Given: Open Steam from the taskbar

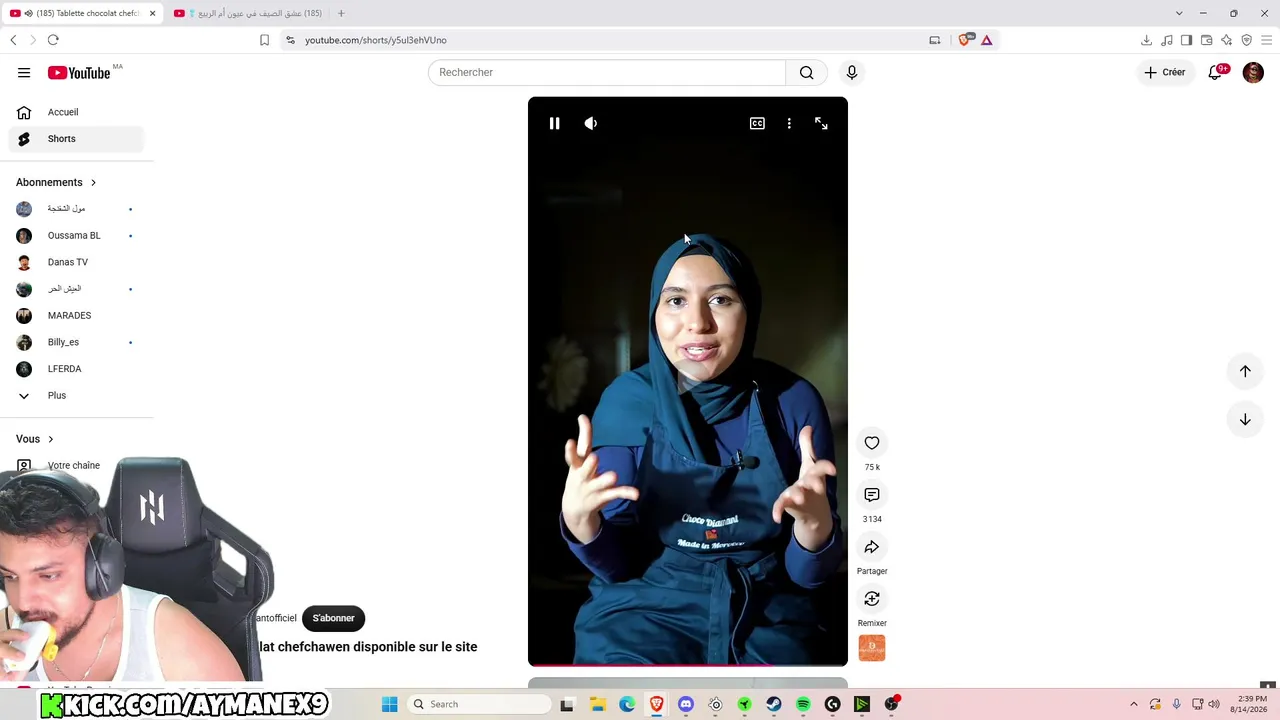Looking at the screenshot, I should click(774, 704).
